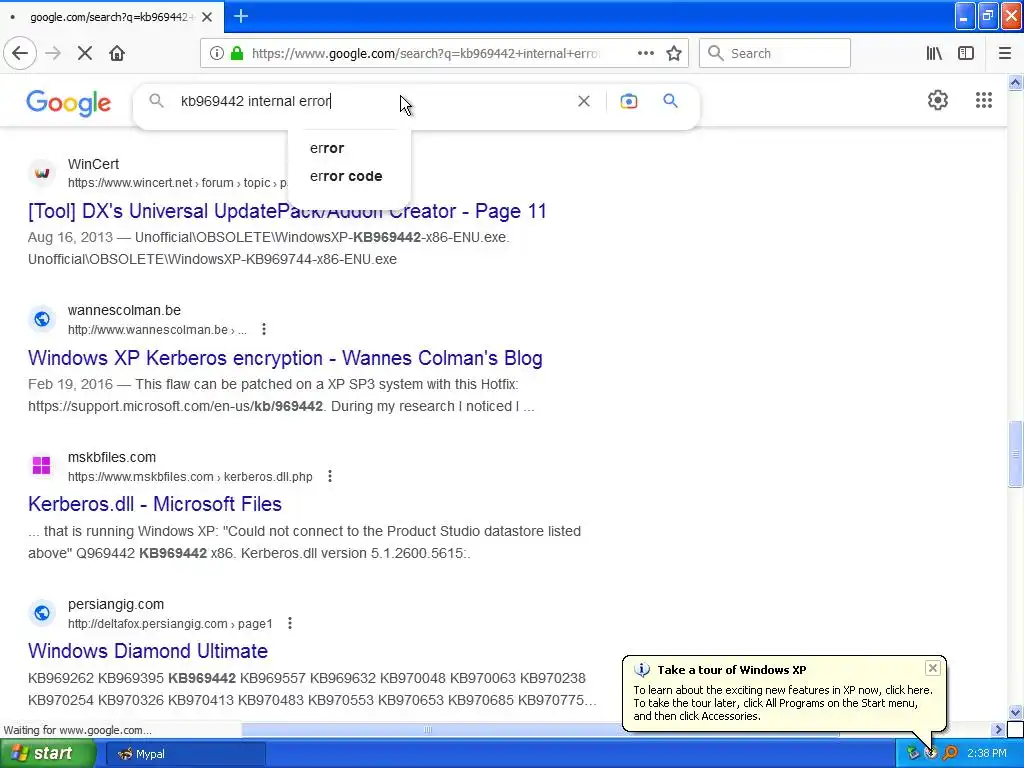The image size is (1024, 768).
Task: Click the taskbar clock showing 2:38 PM
Action: (987, 754)
